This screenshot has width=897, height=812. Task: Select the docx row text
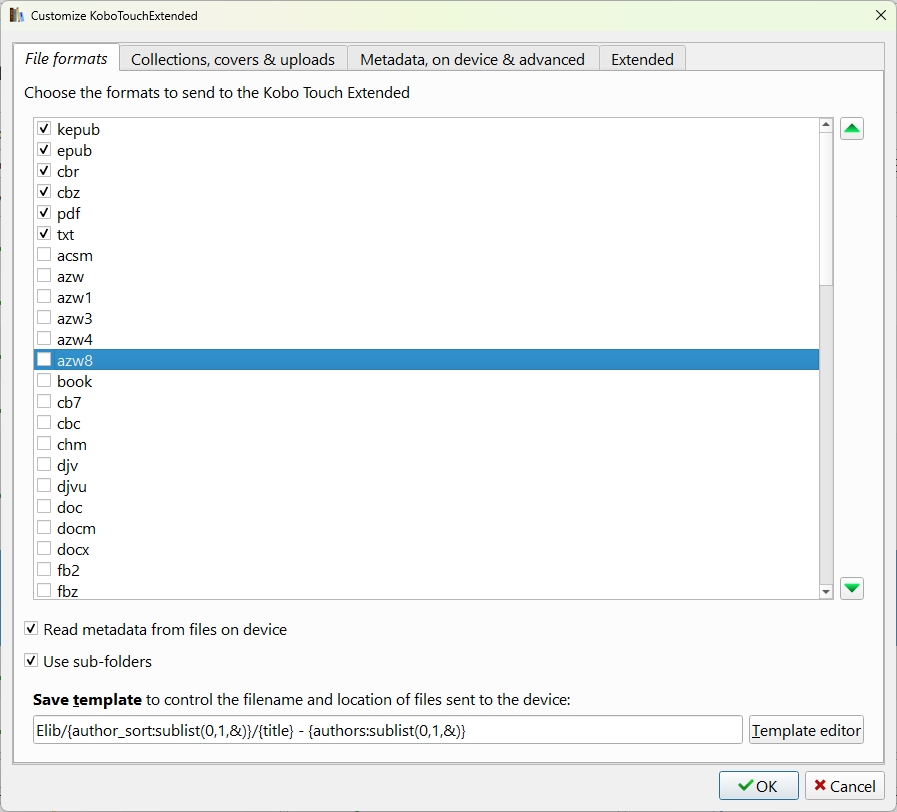(x=73, y=549)
